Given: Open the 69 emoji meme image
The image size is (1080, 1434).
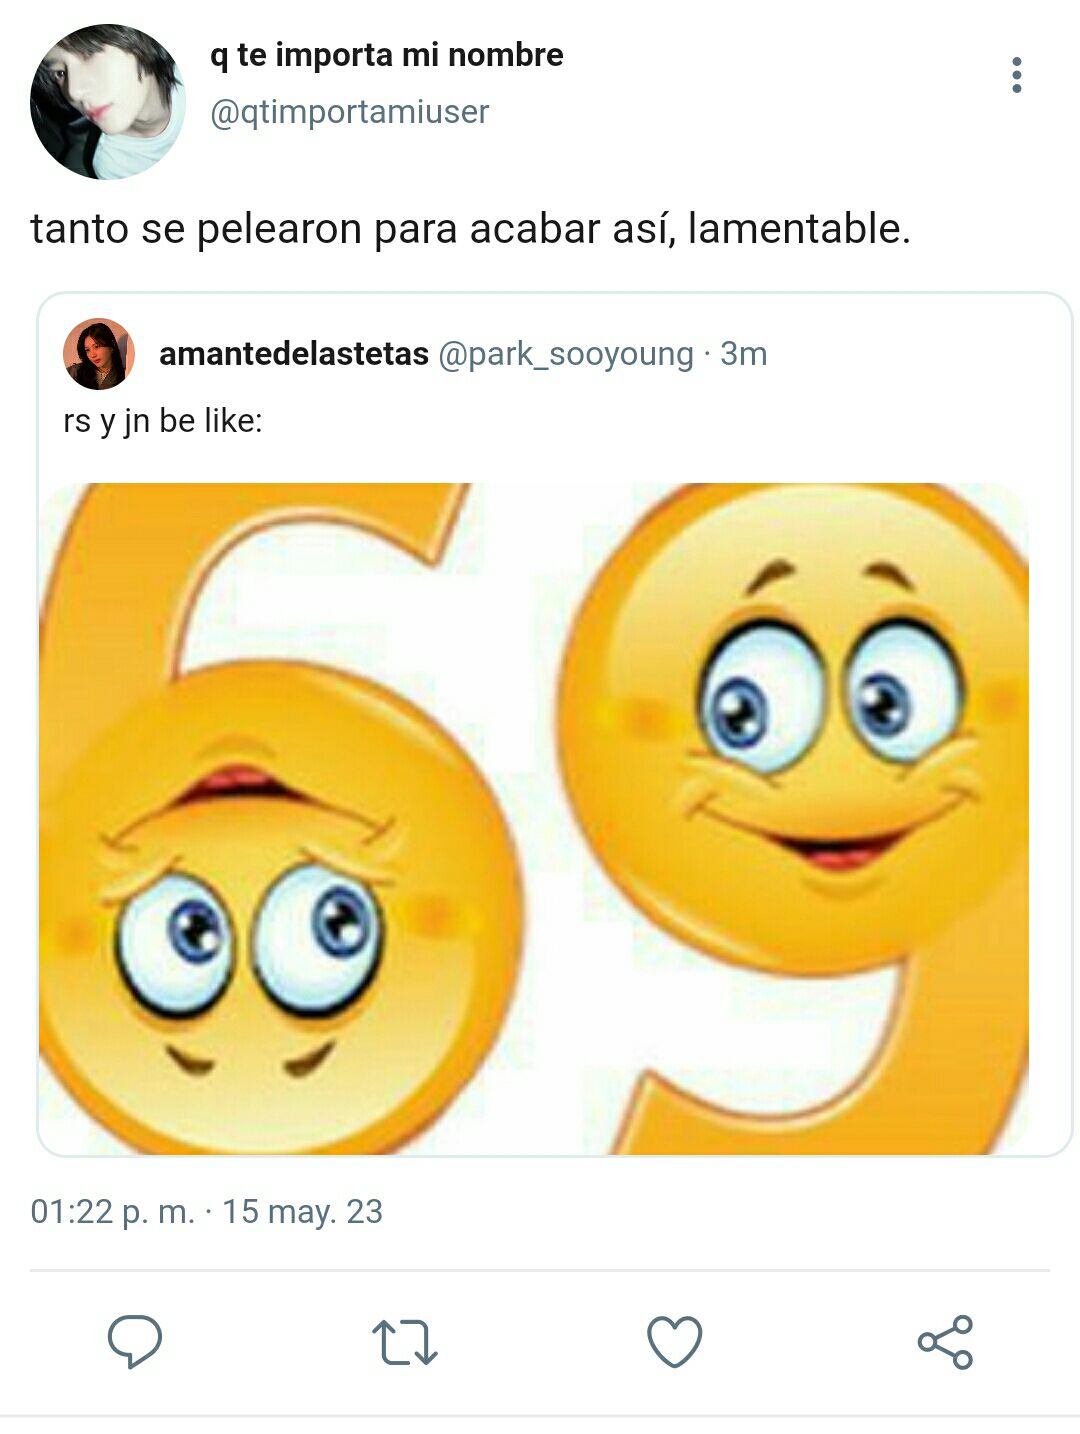Looking at the screenshot, I should (534, 819).
